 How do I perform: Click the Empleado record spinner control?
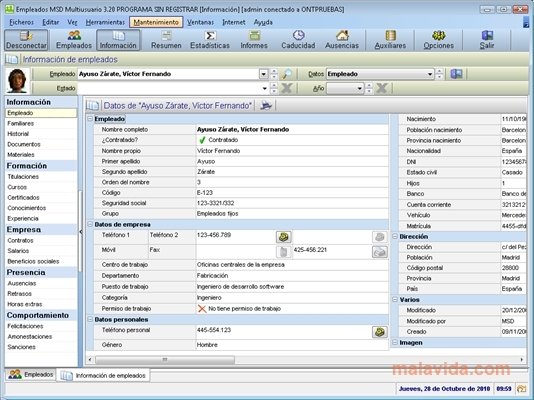(274, 74)
